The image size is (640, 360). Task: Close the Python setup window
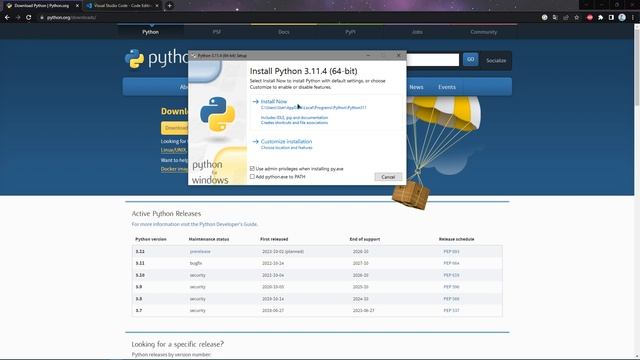tap(399, 56)
